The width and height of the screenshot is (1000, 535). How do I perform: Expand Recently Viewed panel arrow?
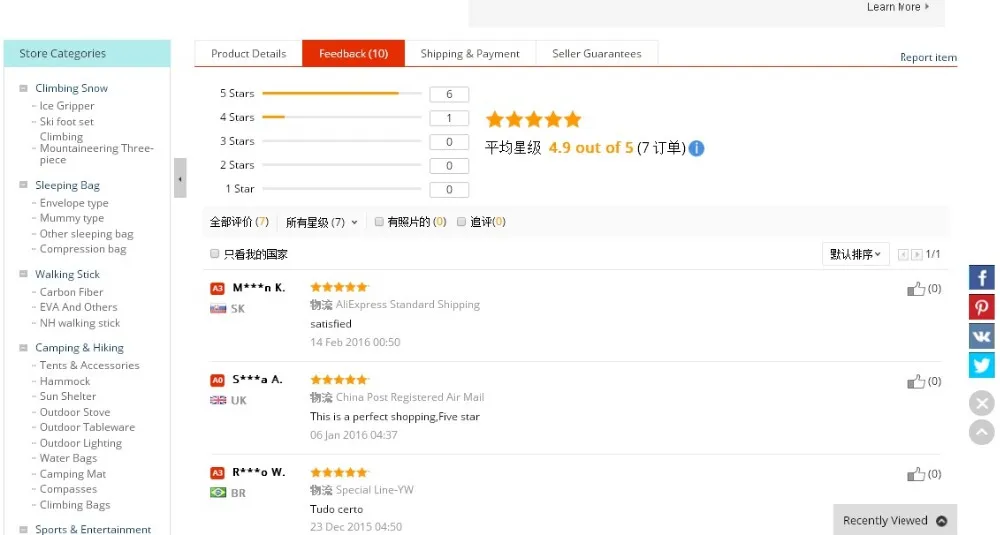[x=941, y=521]
